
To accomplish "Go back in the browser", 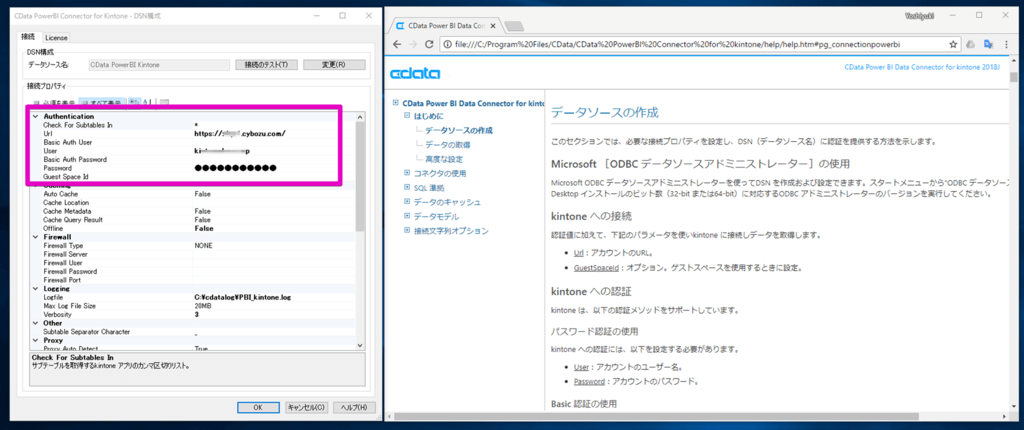I will (396, 44).
